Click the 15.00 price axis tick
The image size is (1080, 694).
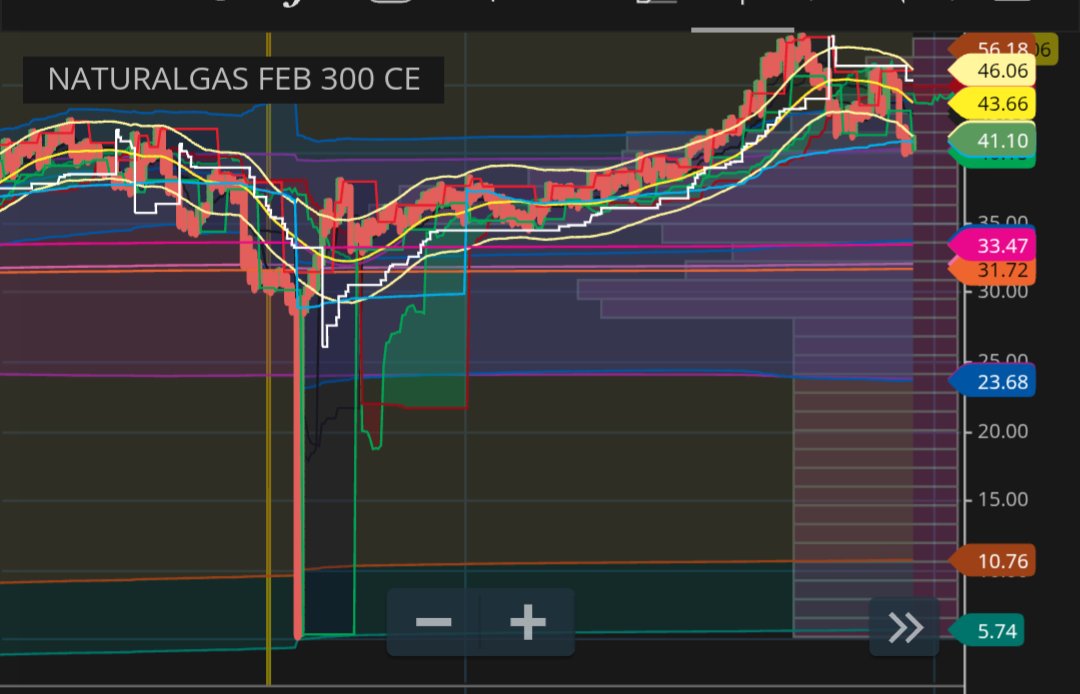(x=1002, y=499)
